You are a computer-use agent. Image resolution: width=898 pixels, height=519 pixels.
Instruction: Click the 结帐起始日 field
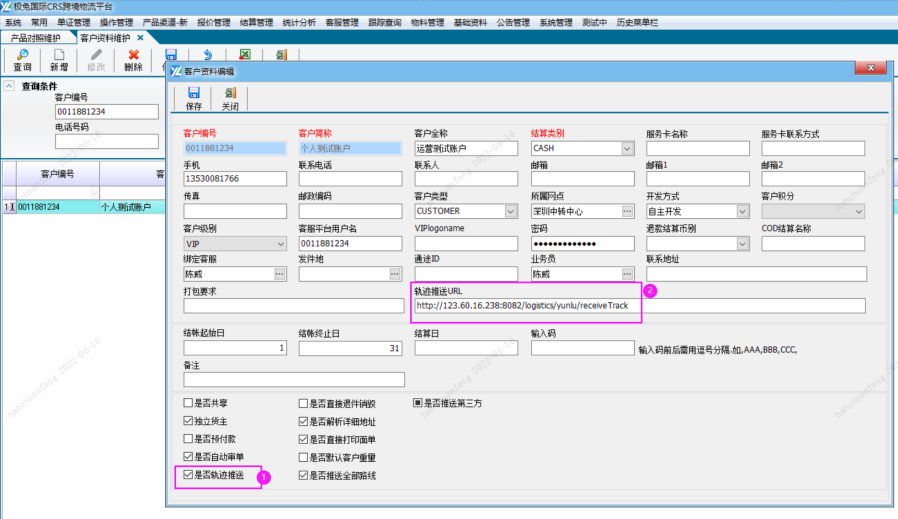click(235, 348)
